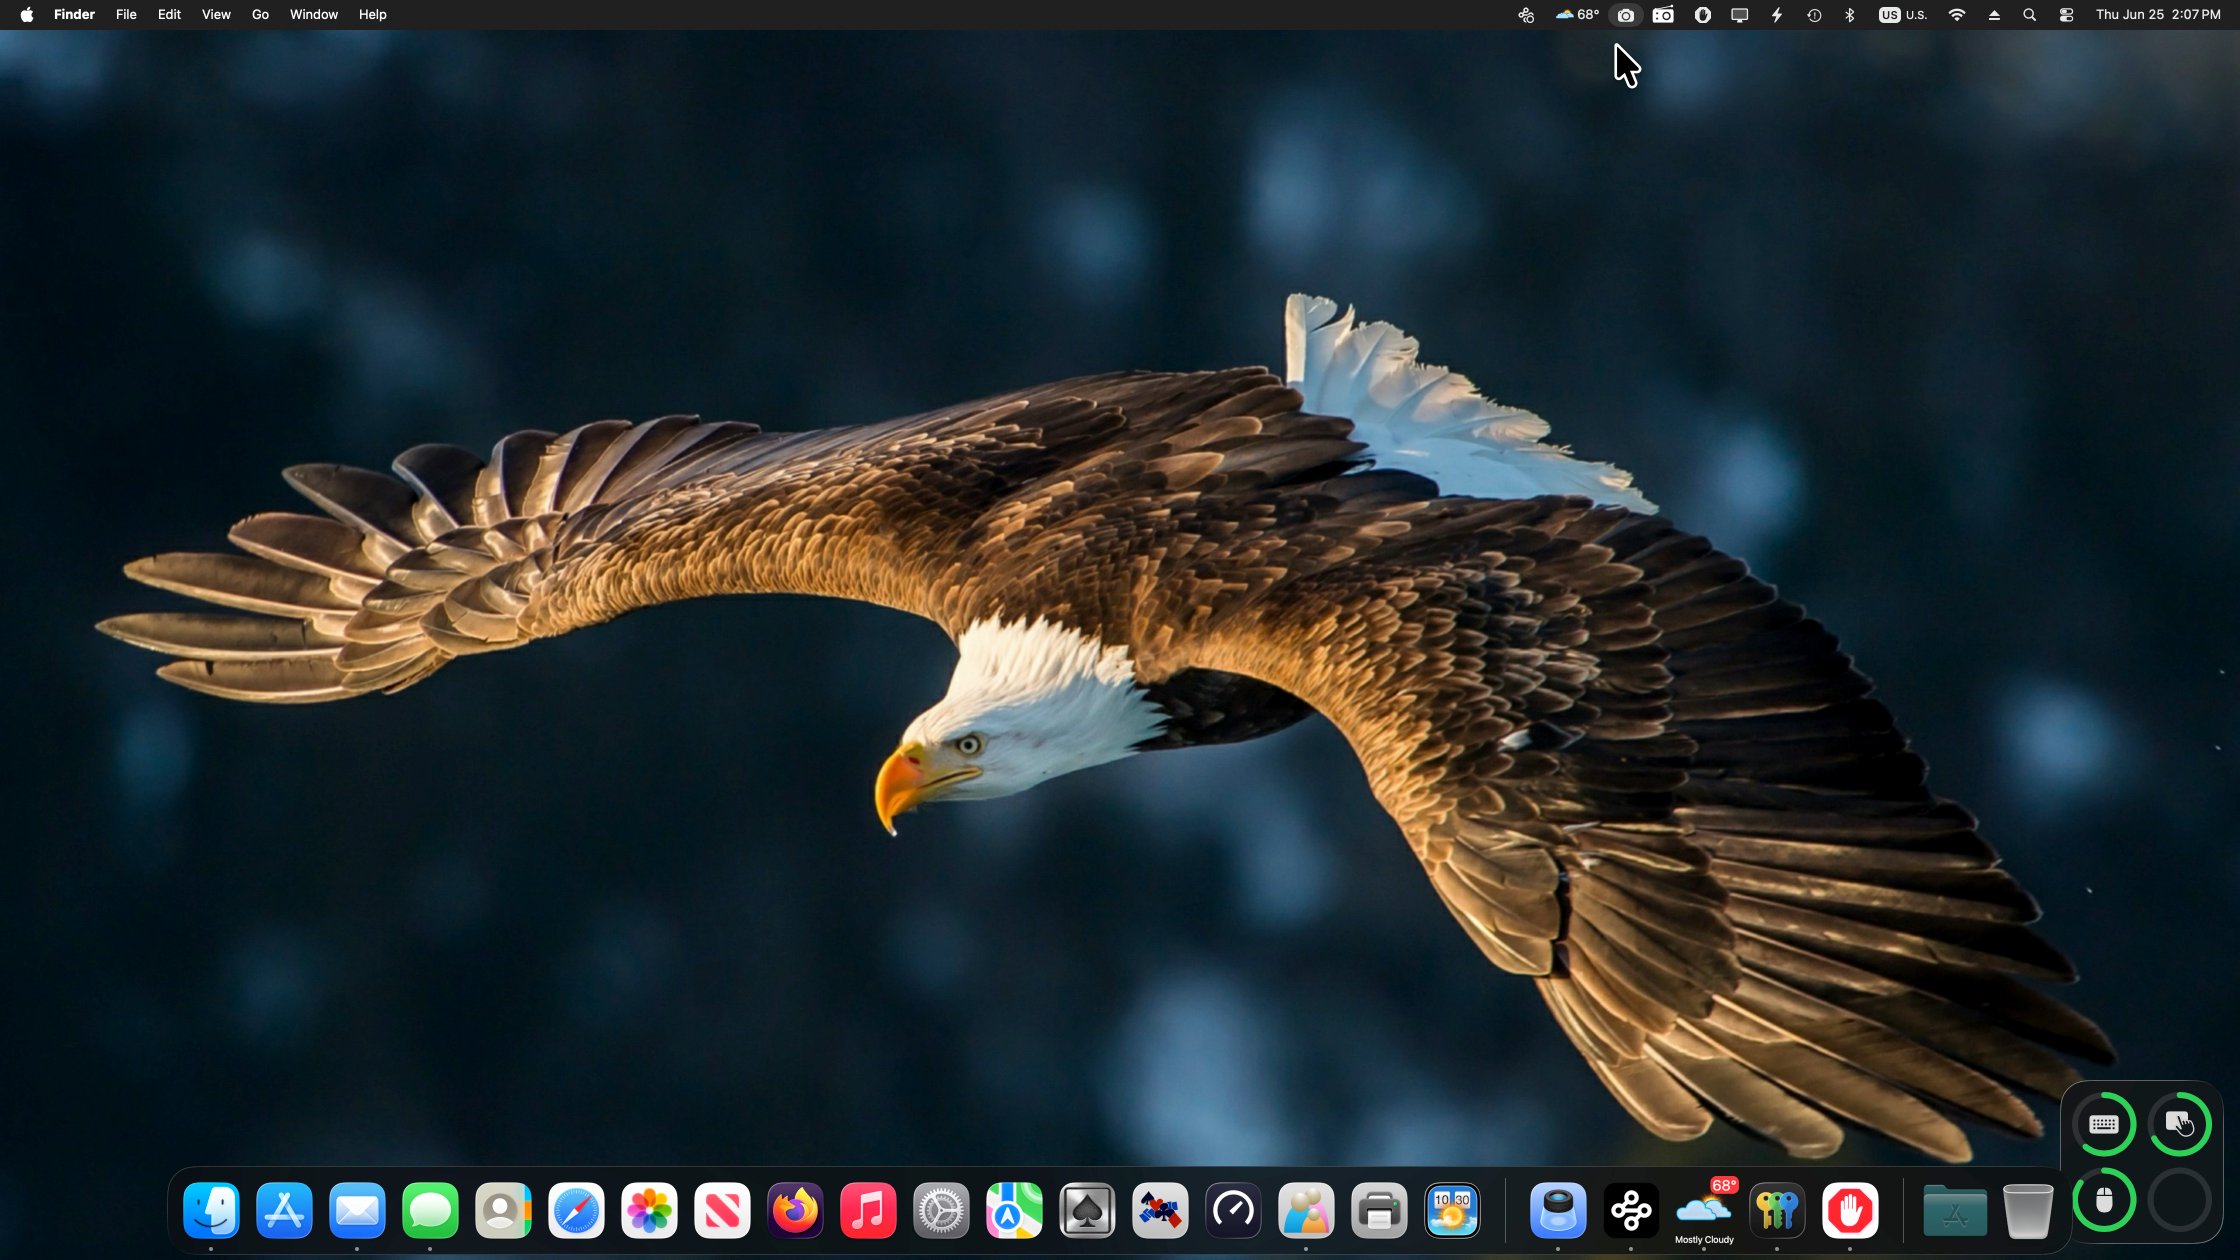Click the eject menu bar icon
Screen dimensions: 2240x1260
1994,15
